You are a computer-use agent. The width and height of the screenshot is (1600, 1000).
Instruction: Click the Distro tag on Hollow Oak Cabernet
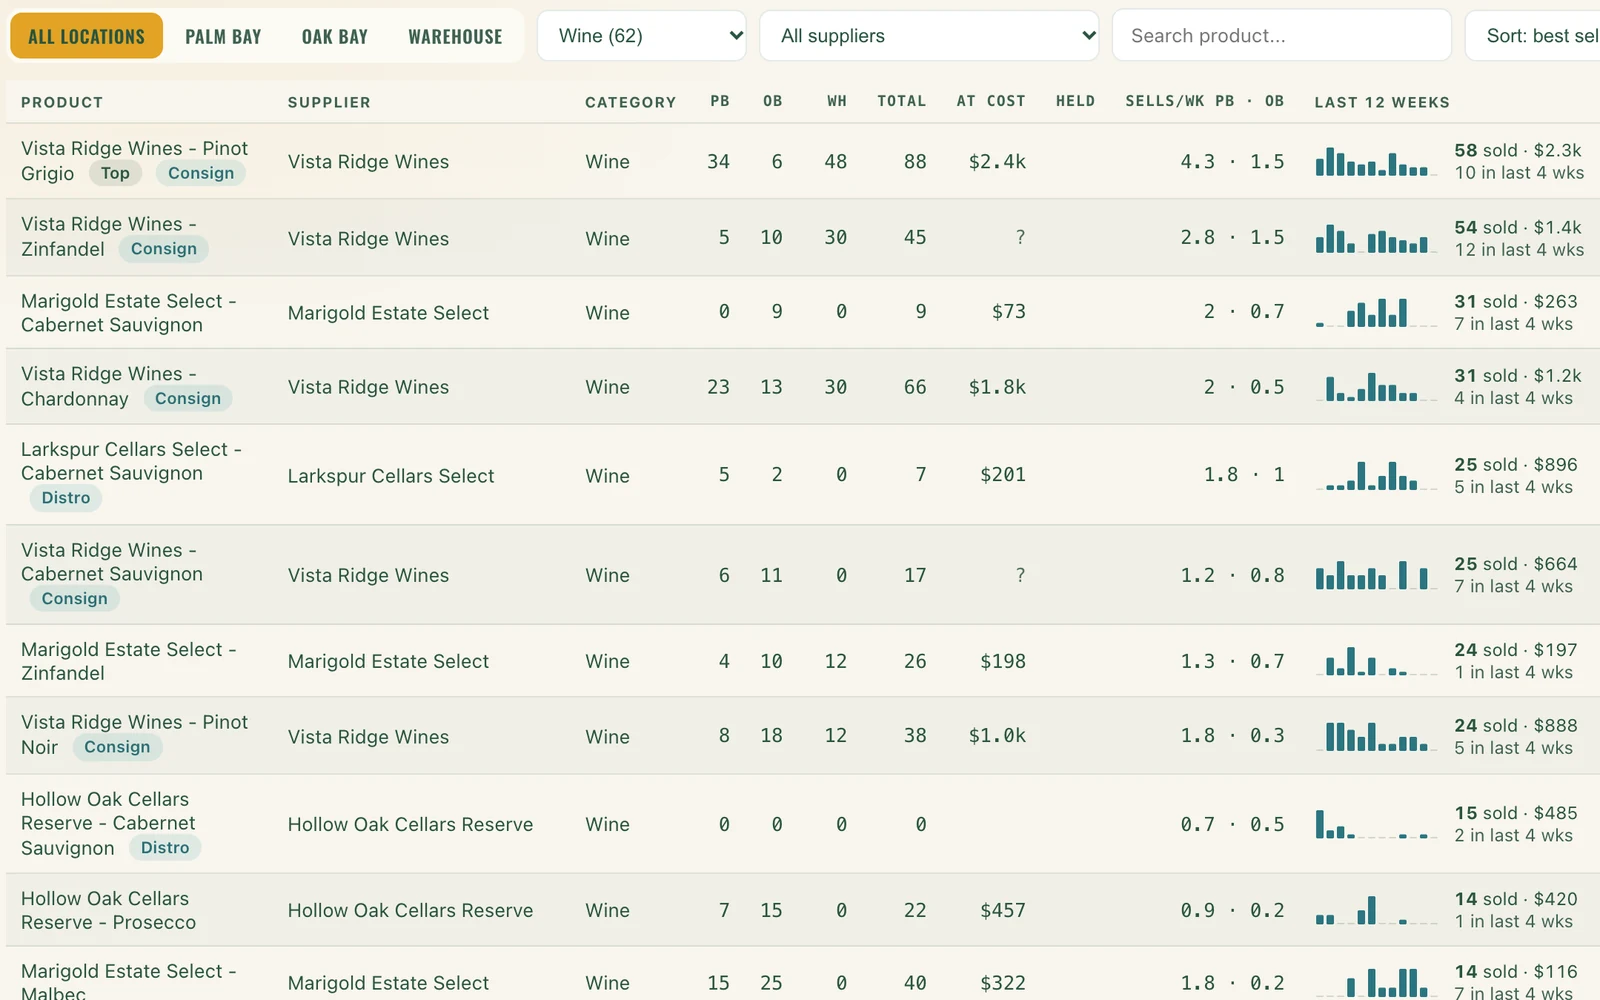click(x=165, y=848)
